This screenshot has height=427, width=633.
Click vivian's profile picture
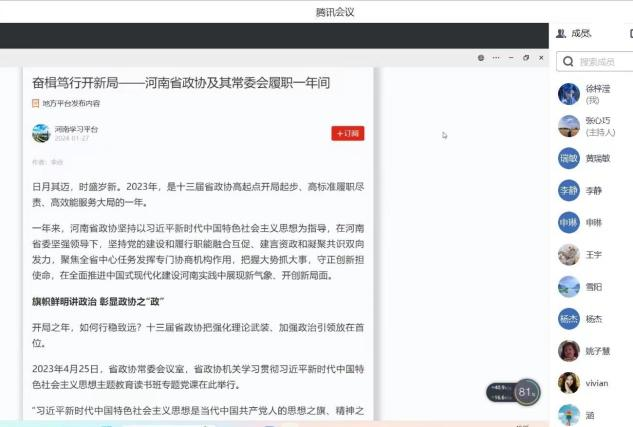(569, 383)
